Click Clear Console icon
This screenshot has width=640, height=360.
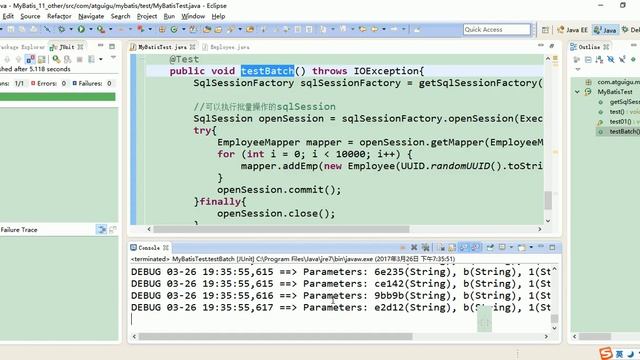point(441,247)
